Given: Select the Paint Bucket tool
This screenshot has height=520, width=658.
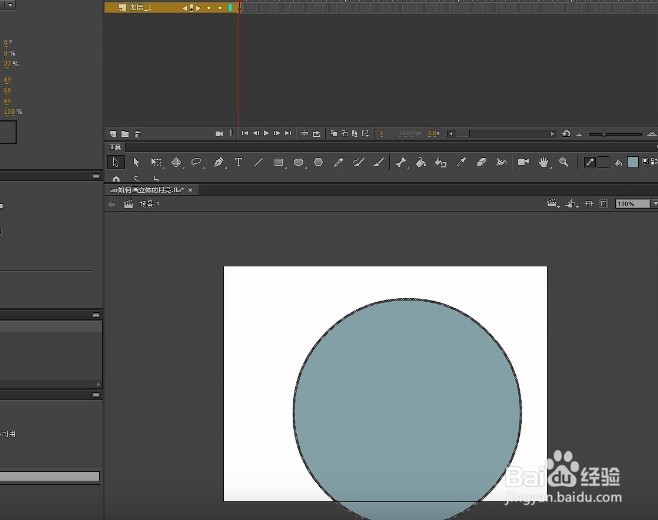Looking at the screenshot, I should pos(420,162).
